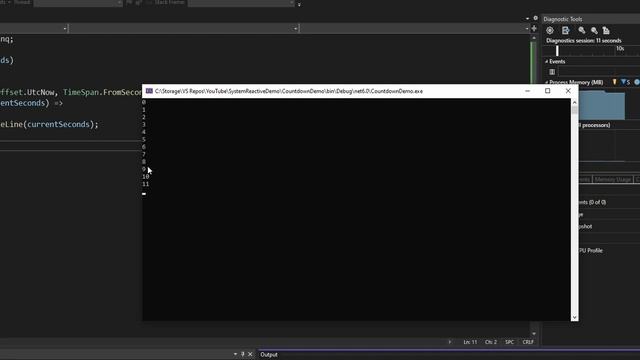Toggle pin on the bottom-left docked panel
The width and height of the screenshot is (640, 360).
coord(242,354)
